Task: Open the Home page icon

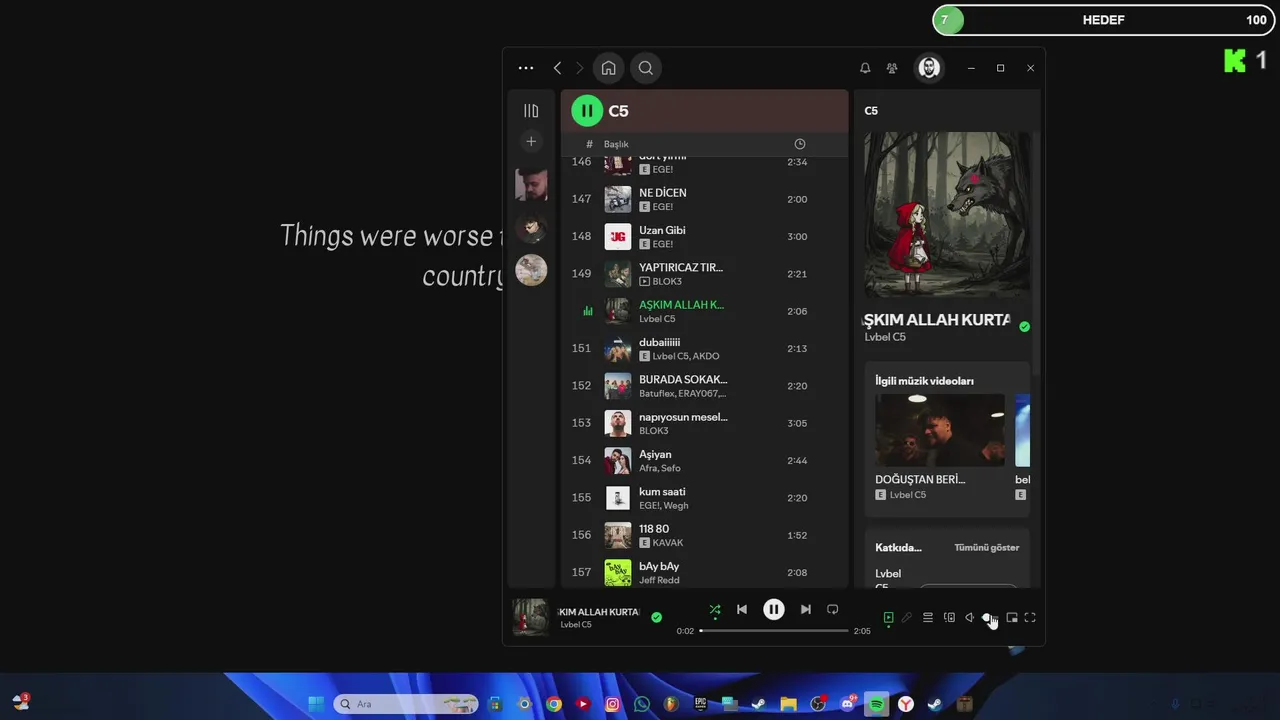Action: coord(608,68)
